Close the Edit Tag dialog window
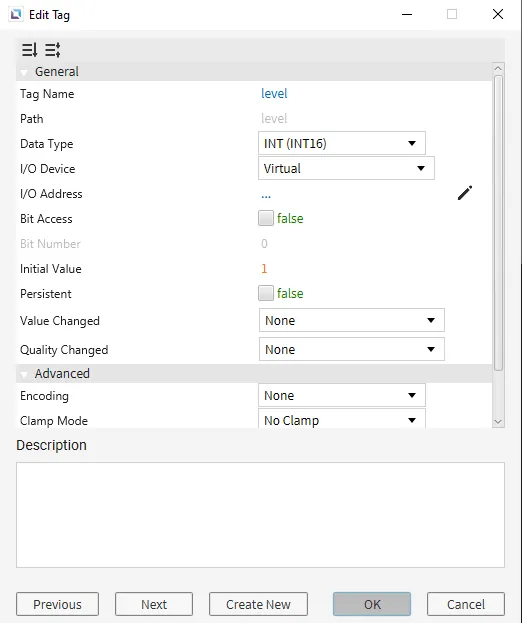The height and width of the screenshot is (623, 522). [498, 14]
